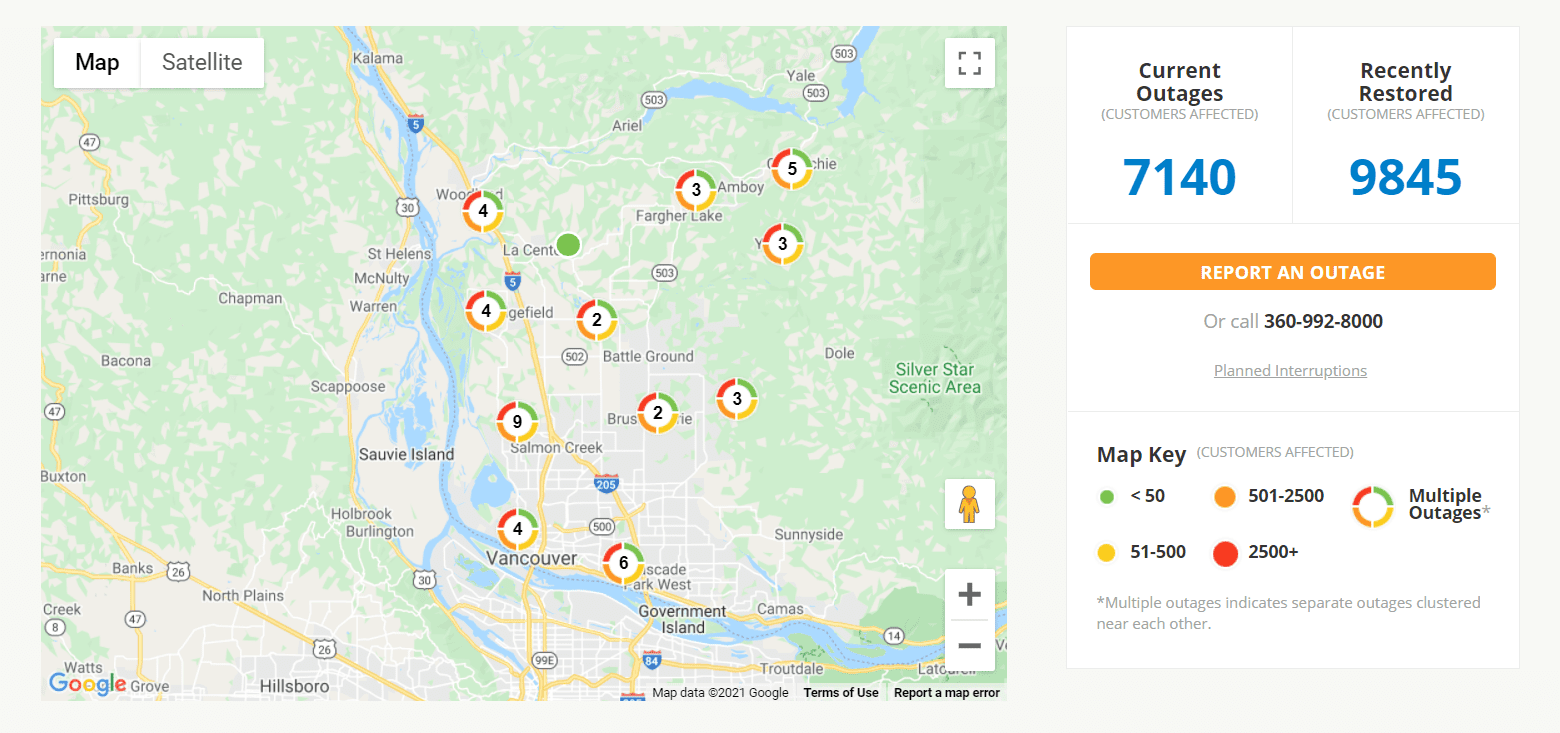Screen dimensions: 1560x733
Task: Select the Map view tab
Action: pos(97,62)
